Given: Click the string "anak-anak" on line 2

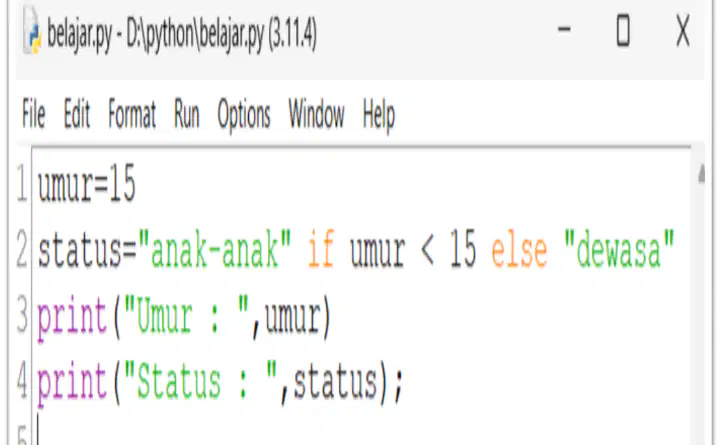Looking at the screenshot, I should 214,250.
